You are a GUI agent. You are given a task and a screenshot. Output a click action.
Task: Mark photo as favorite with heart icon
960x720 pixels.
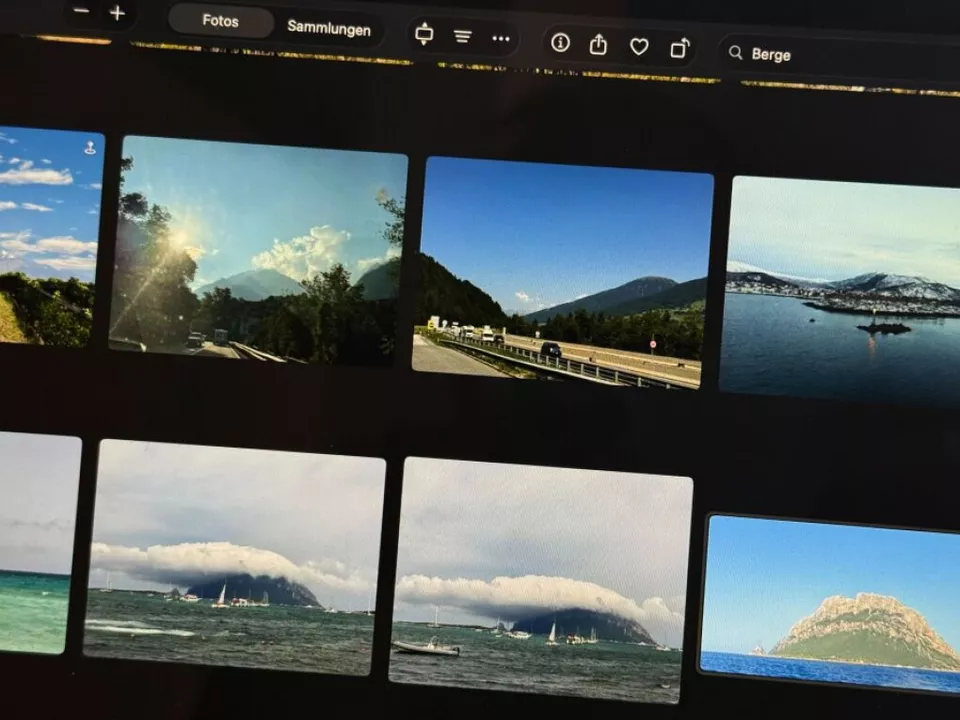(639, 47)
